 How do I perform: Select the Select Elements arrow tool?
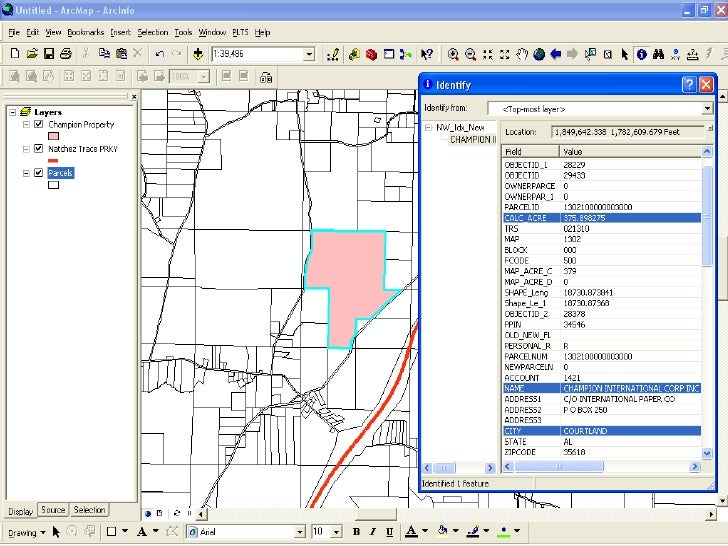(624, 55)
